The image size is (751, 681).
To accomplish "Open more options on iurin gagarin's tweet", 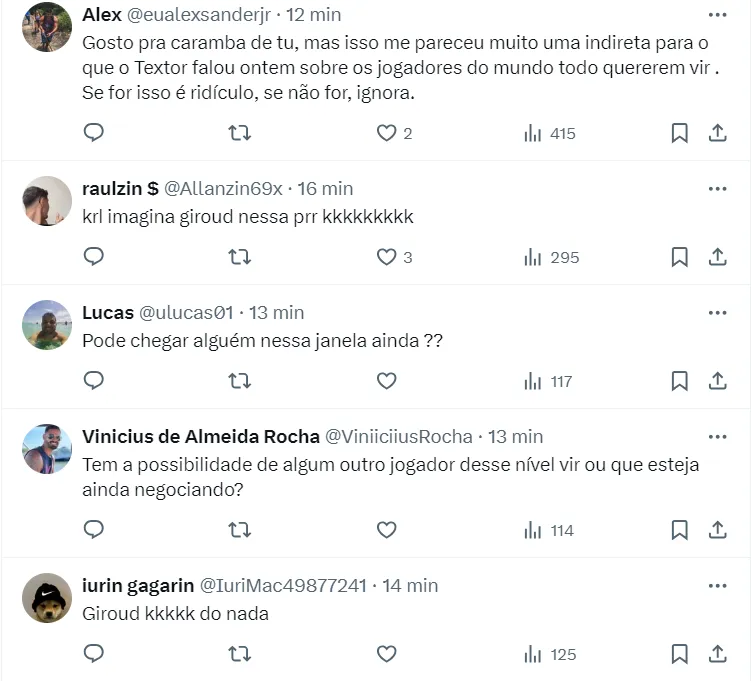I will click(717, 586).
